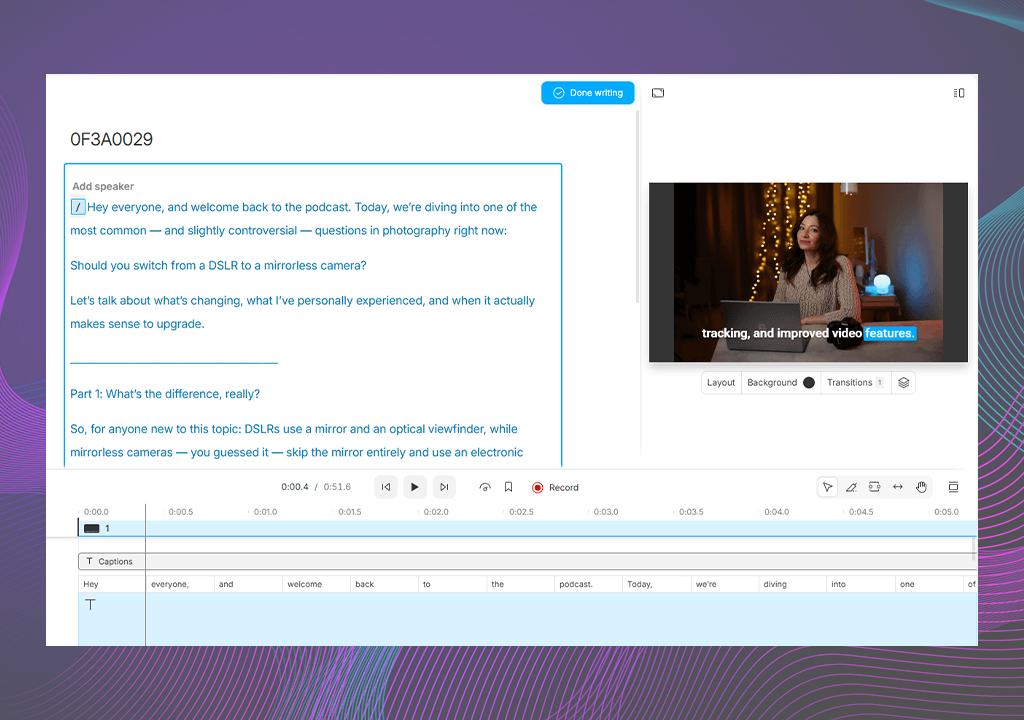Screen dimensions: 1024x720
Task: Add a bookmark marker icon
Action: [508, 487]
